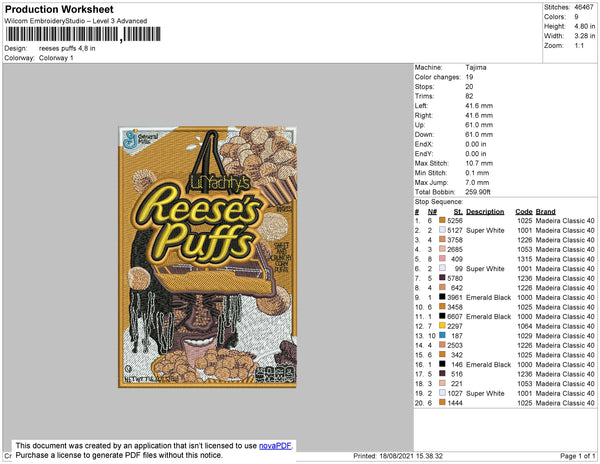Click the 'Brand' column header
This screenshot has height=464, width=600.
pyautogui.click(x=546, y=212)
